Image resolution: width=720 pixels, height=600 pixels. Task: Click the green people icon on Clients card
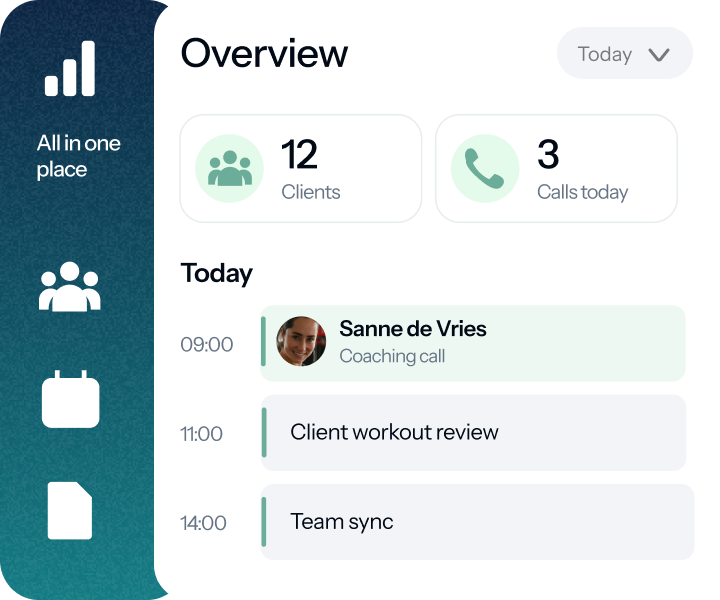pyautogui.click(x=230, y=168)
